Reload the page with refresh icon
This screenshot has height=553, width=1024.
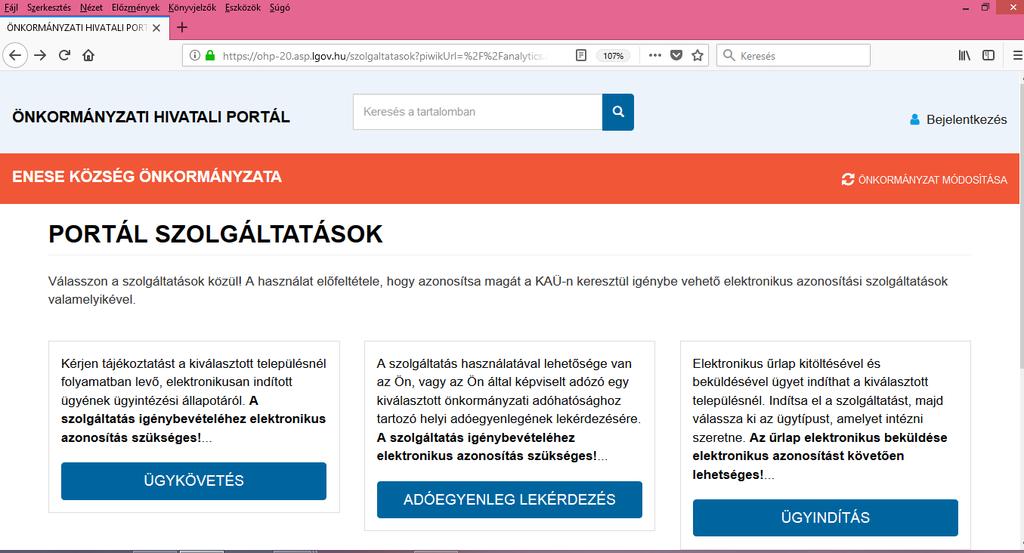(x=64, y=55)
